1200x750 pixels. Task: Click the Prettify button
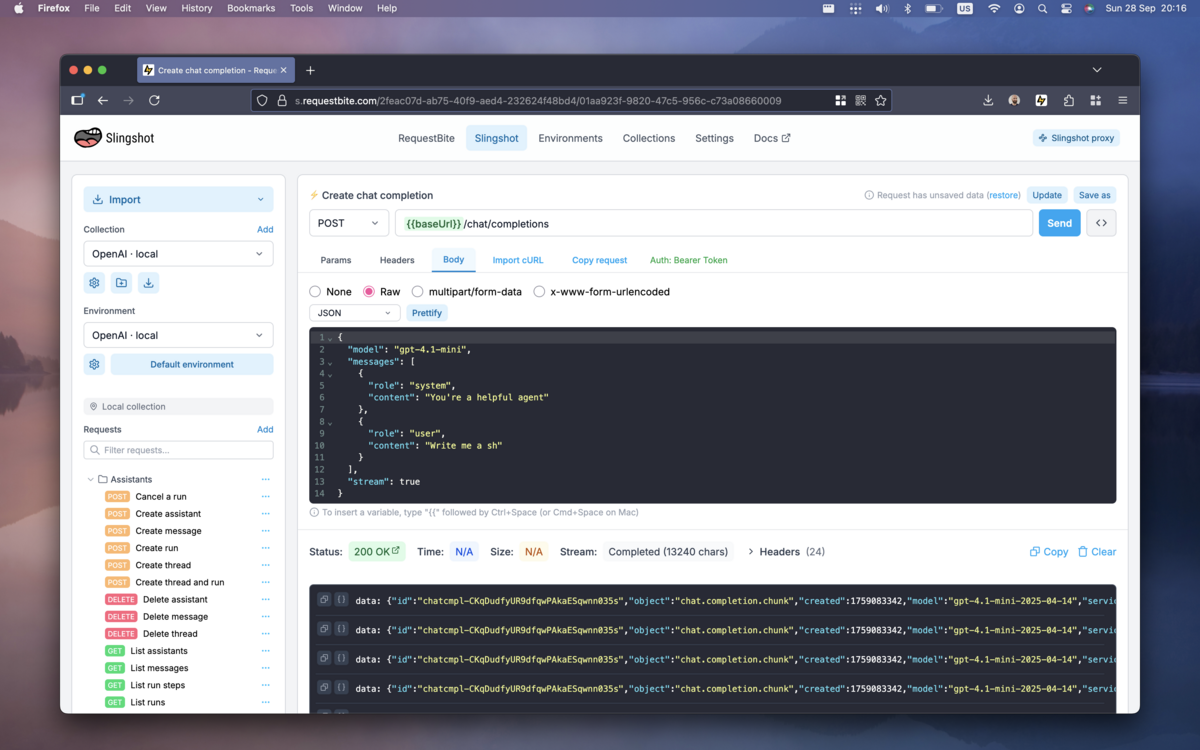coord(427,313)
